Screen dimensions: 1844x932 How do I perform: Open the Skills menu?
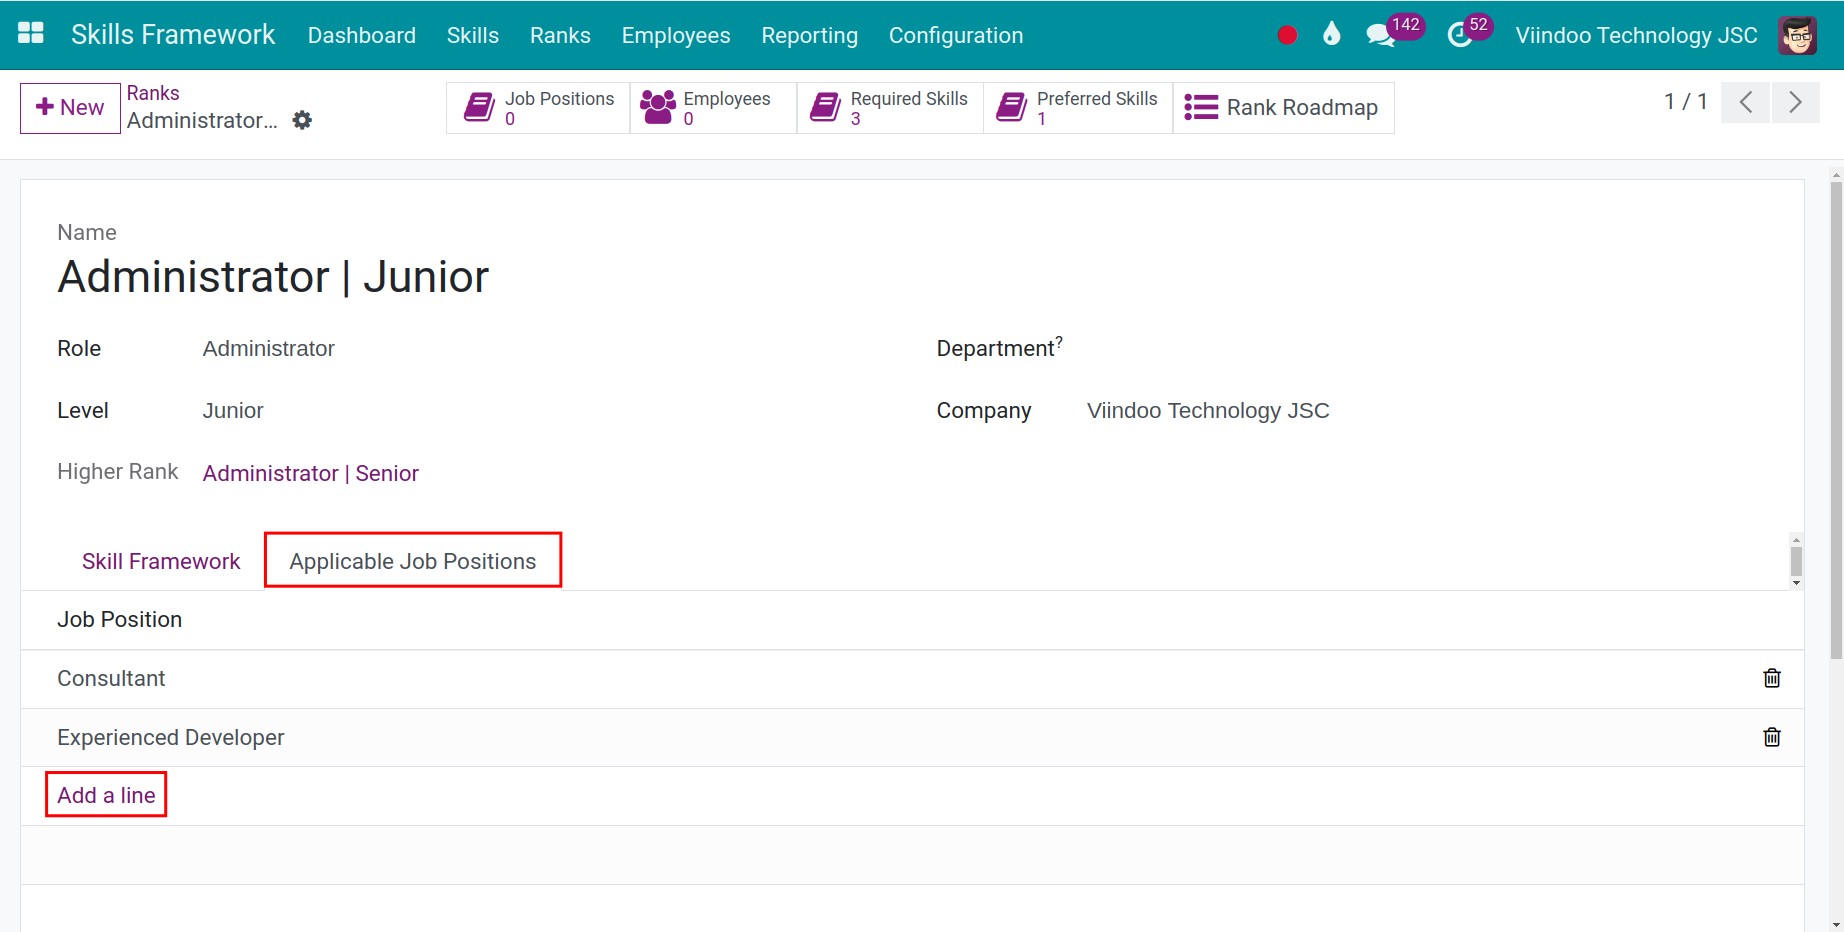coord(473,35)
